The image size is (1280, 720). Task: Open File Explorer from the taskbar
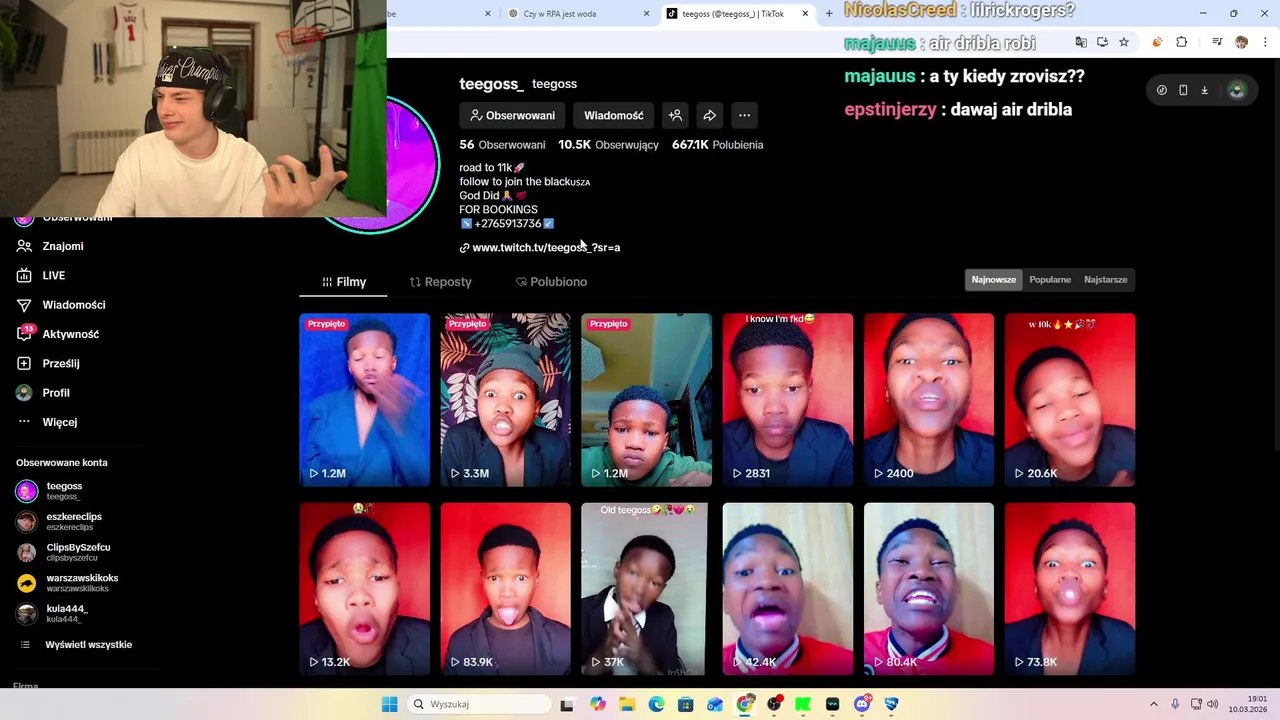pos(627,704)
